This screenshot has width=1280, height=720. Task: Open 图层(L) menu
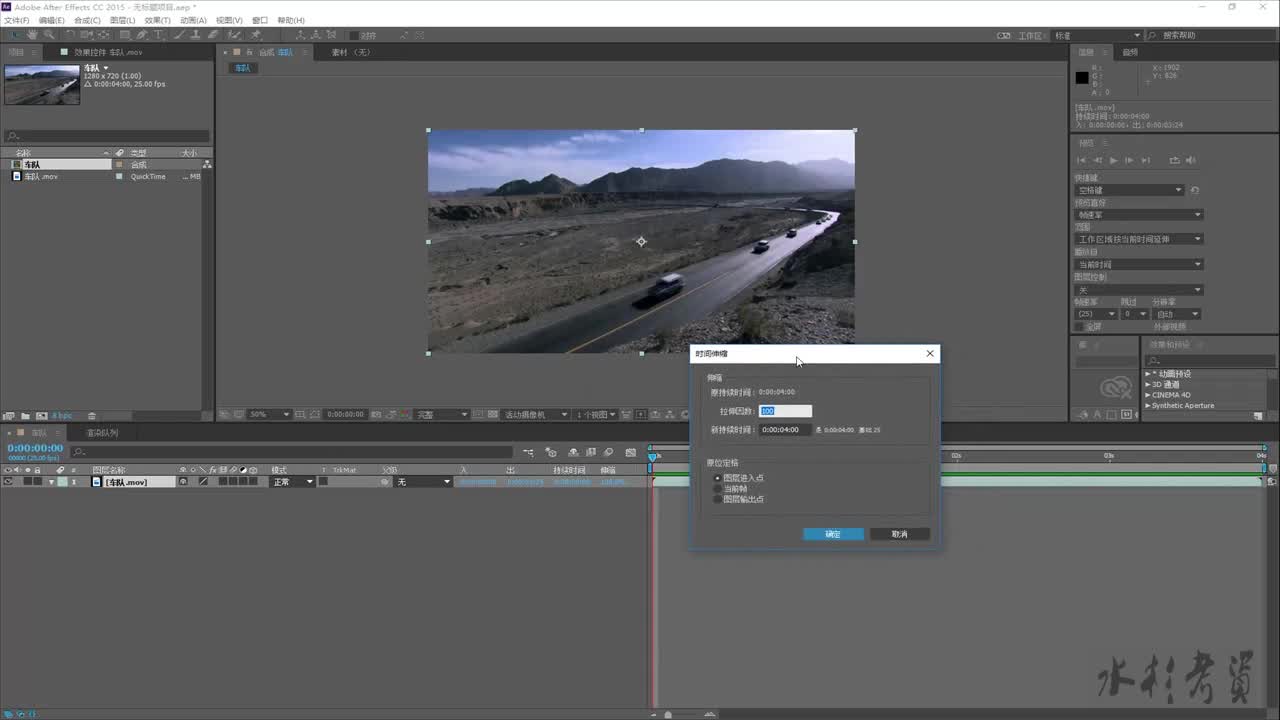pos(122,20)
